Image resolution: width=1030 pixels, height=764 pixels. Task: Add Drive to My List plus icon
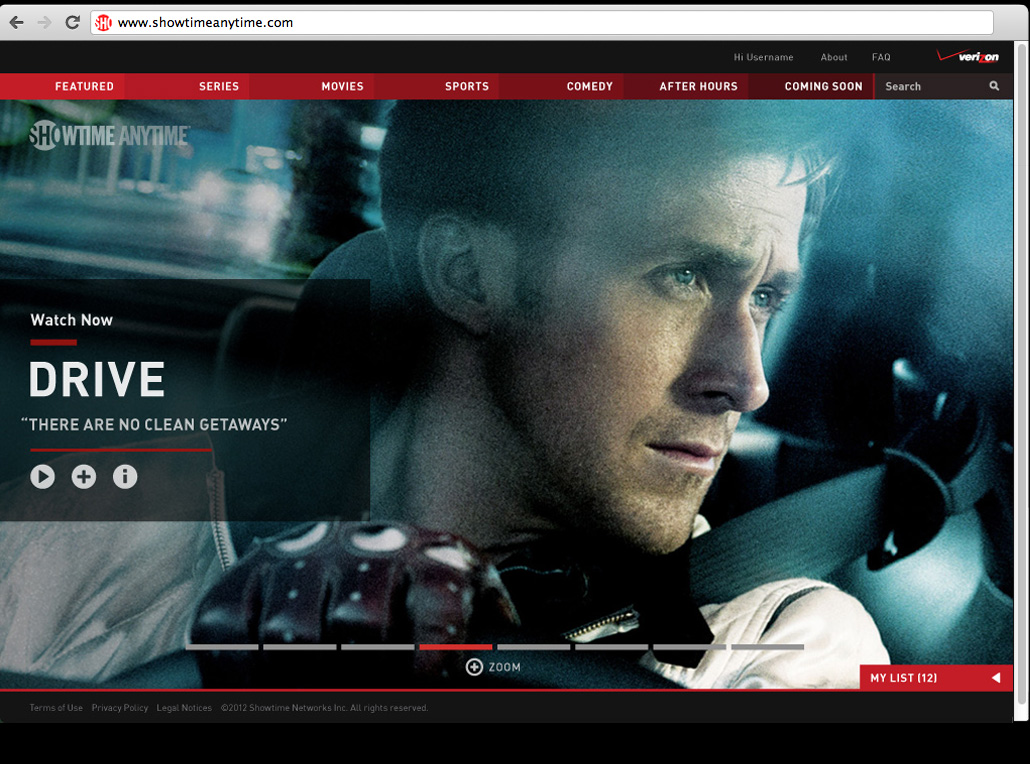pyautogui.click(x=83, y=476)
